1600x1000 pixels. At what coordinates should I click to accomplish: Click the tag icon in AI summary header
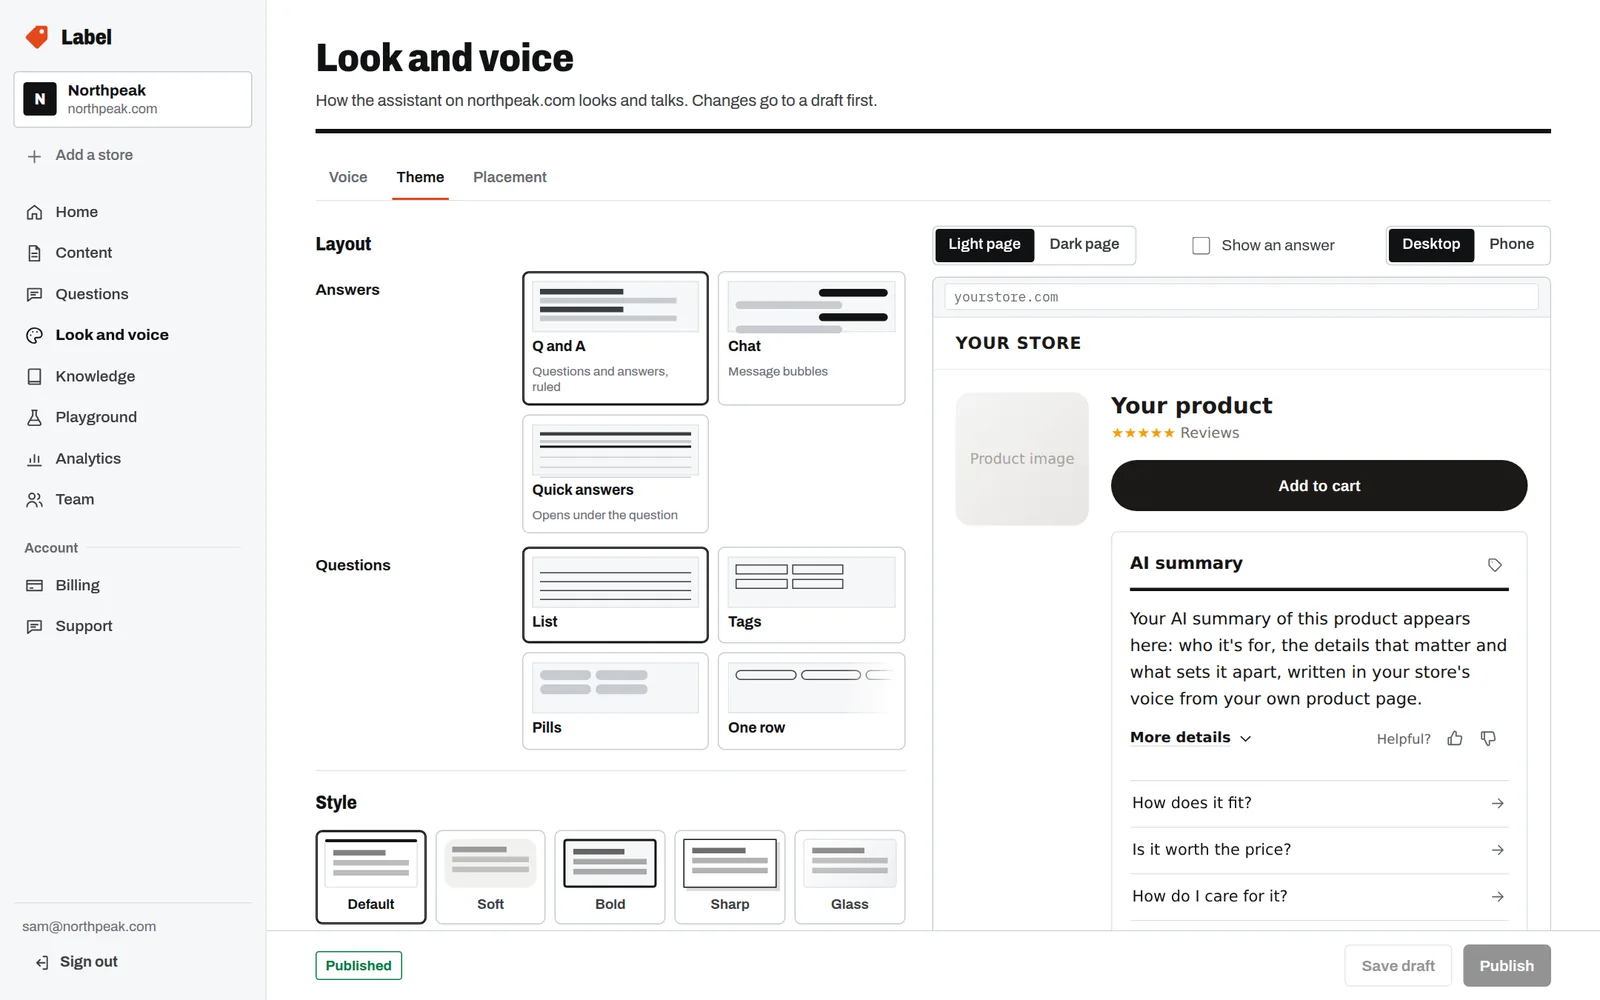tap(1495, 565)
